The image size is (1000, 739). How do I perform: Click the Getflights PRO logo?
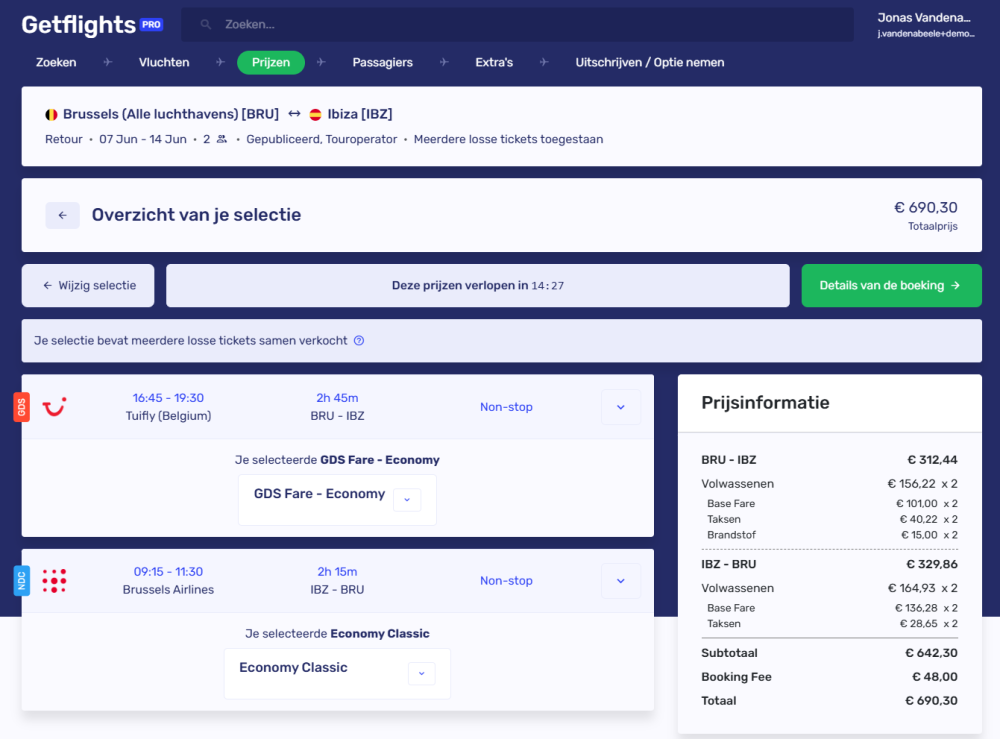point(91,24)
